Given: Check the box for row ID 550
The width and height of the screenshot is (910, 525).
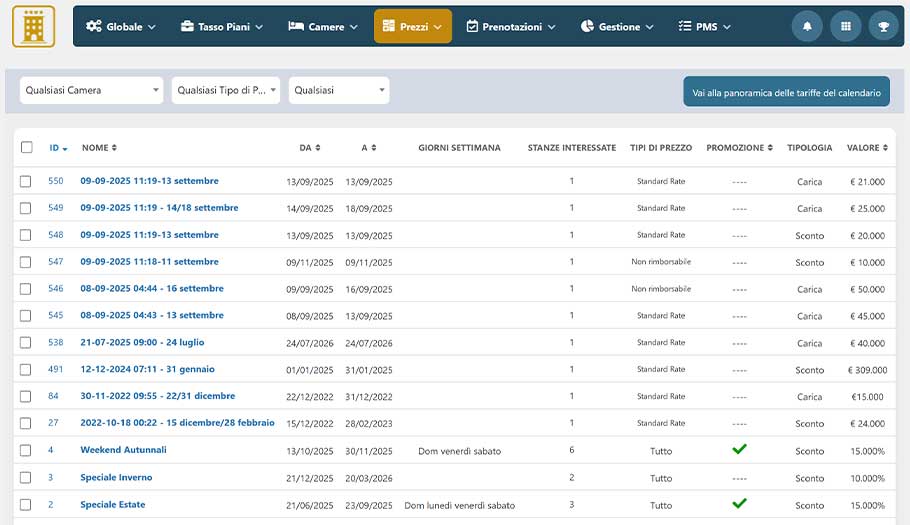Looking at the screenshot, I should click(26, 181).
